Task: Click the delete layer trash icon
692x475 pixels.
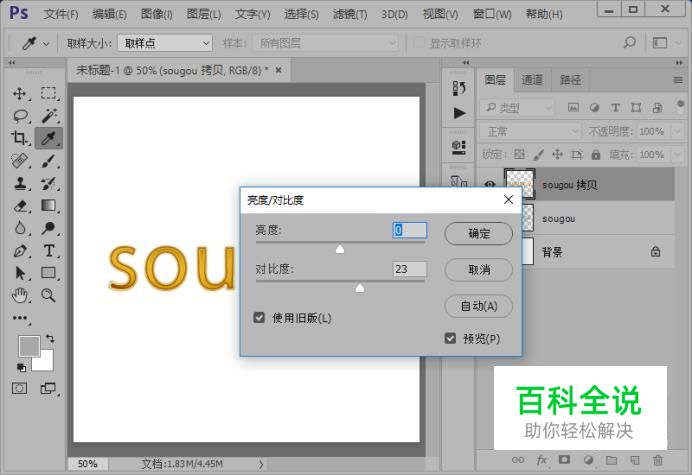Action: pos(658,460)
